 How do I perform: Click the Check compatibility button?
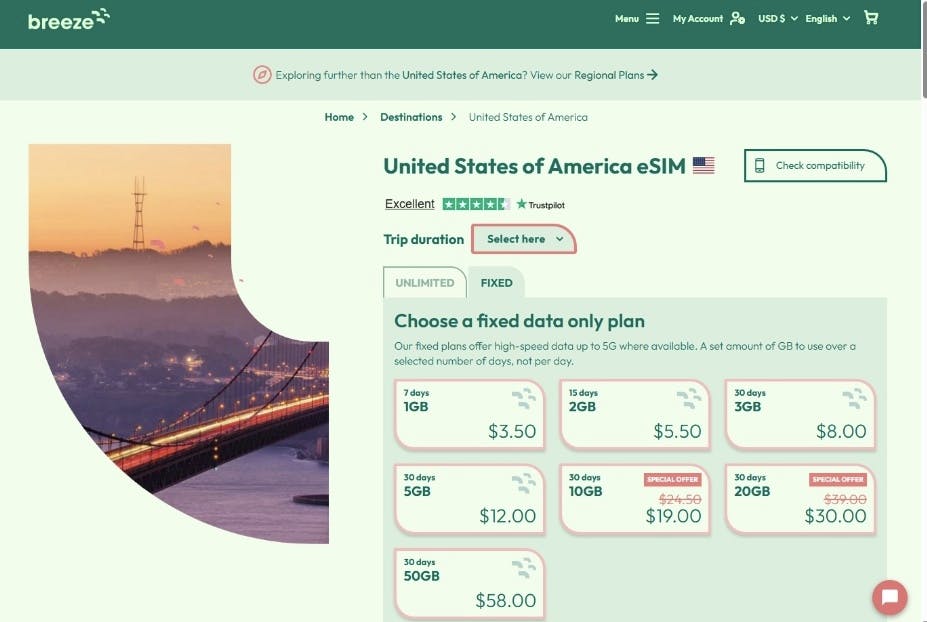click(815, 166)
